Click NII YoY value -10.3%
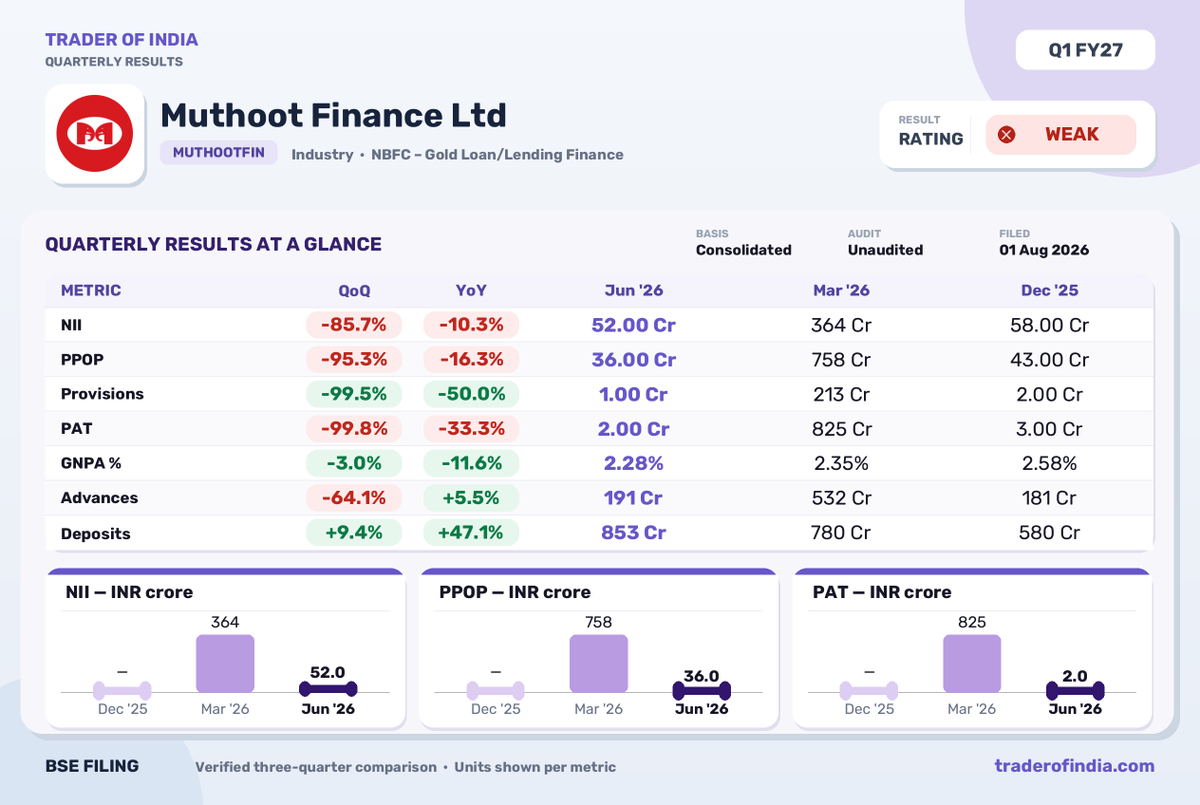The width and height of the screenshot is (1200, 805). tap(471, 325)
